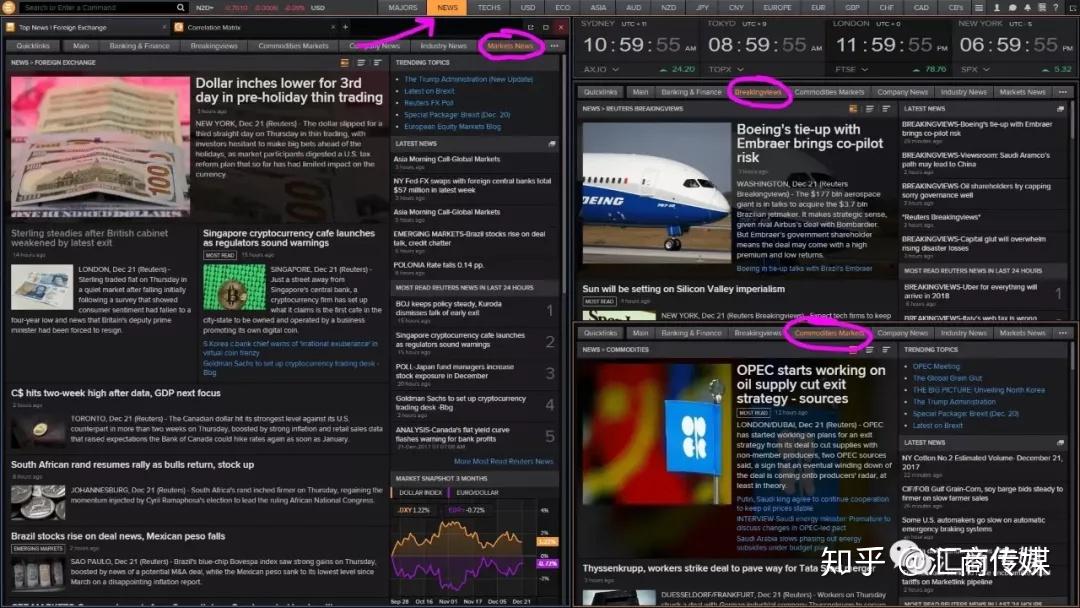
Task: Show more tabs in Foreign Exchange panel
Action: [x=554, y=46]
